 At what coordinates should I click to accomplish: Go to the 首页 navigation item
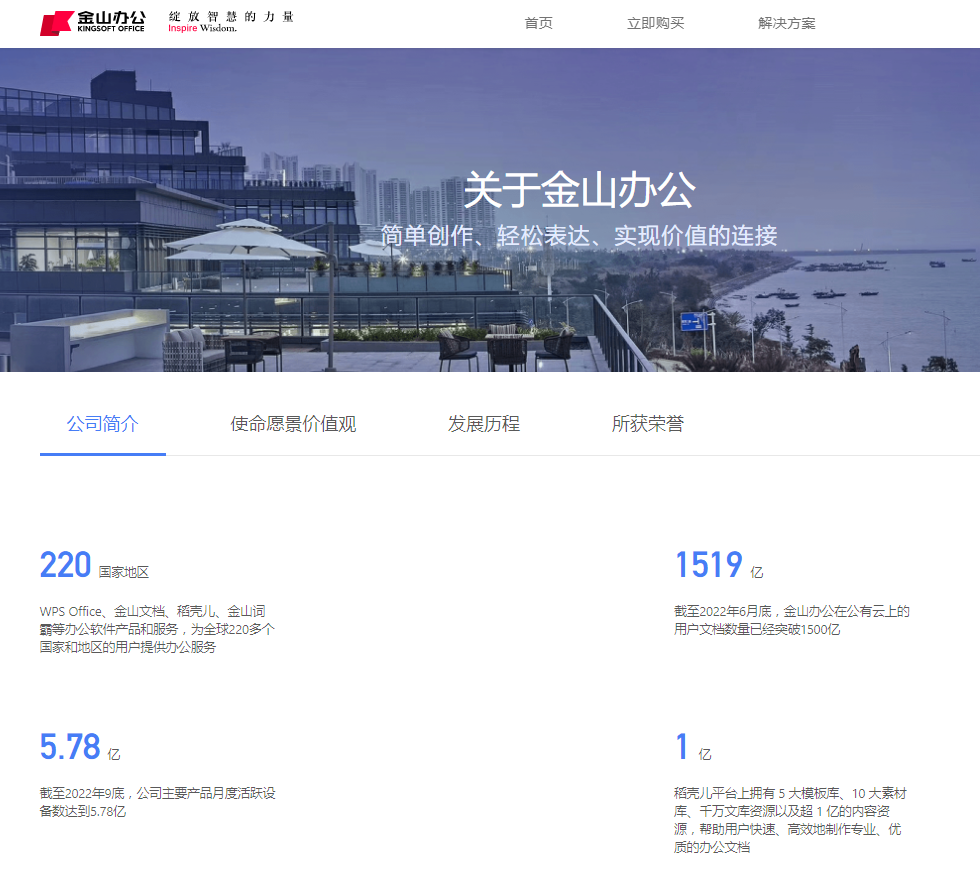point(538,23)
